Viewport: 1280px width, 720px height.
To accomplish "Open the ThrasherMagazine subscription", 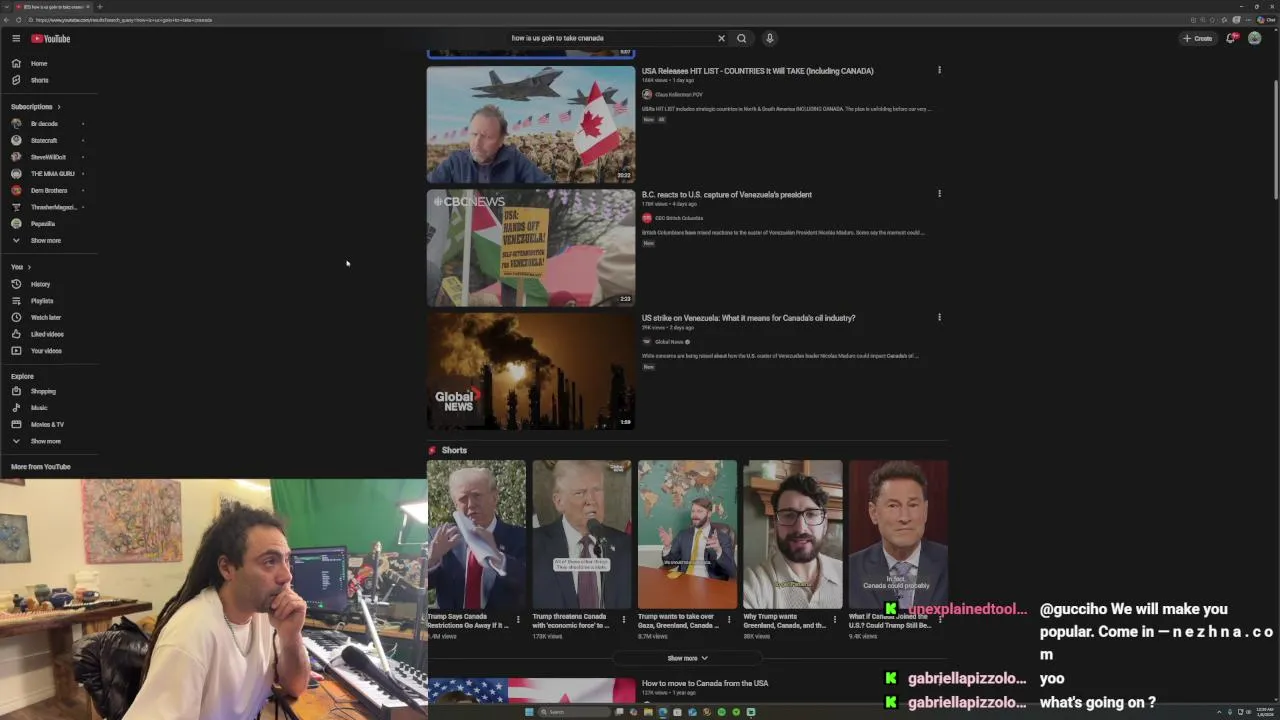I will (48, 207).
